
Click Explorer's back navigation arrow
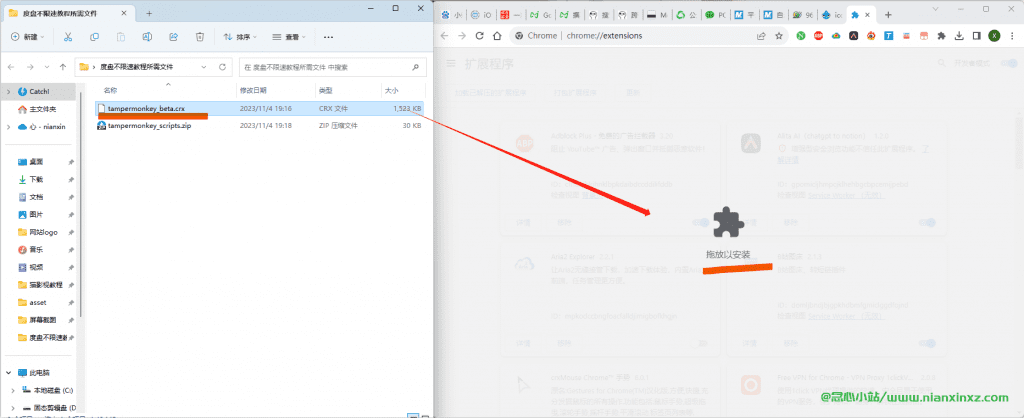pos(12,67)
